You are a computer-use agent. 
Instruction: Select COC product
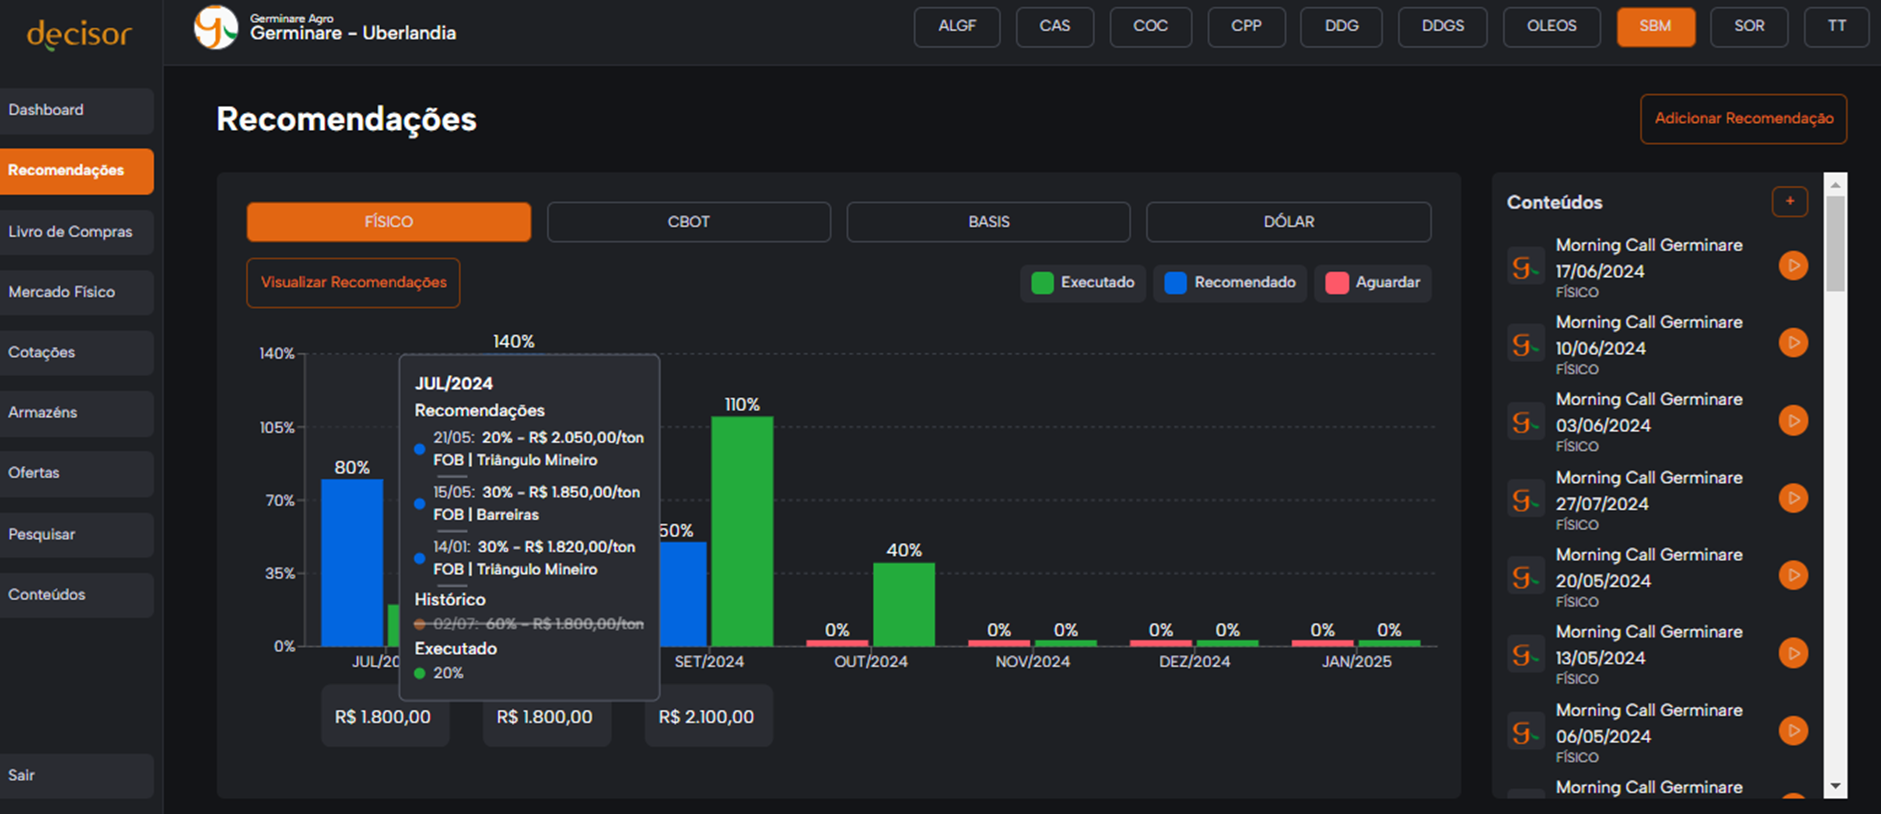[1151, 27]
